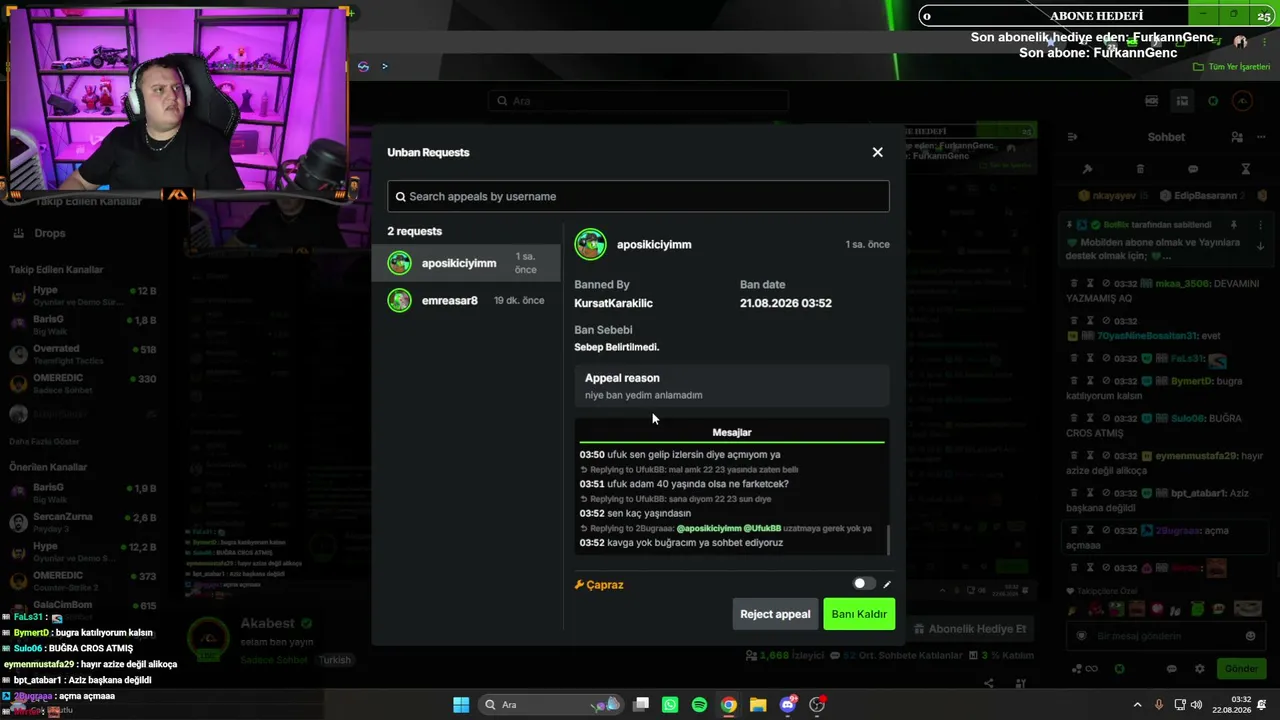The height and width of the screenshot is (720, 1280).
Task: Open GalaCimBom recommended channel
Action: tap(84, 608)
